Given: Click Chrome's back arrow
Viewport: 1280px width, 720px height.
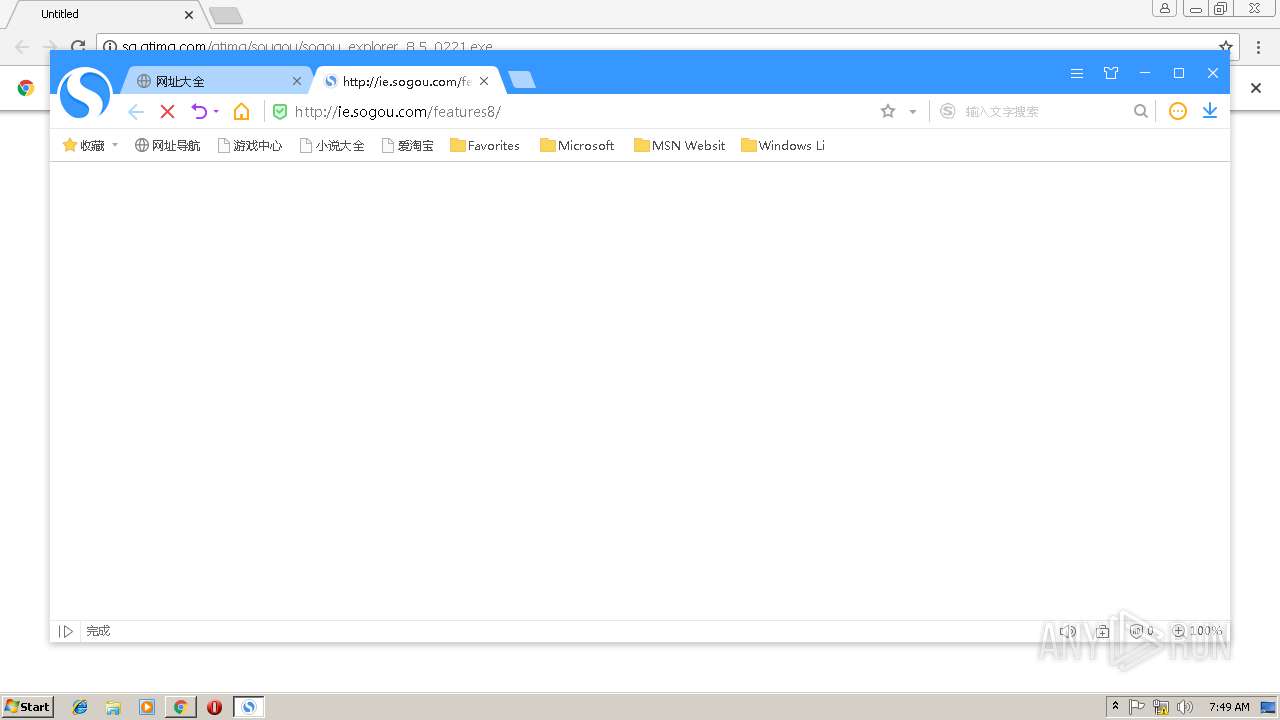Looking at the screenshot, I should click(22, 46).
